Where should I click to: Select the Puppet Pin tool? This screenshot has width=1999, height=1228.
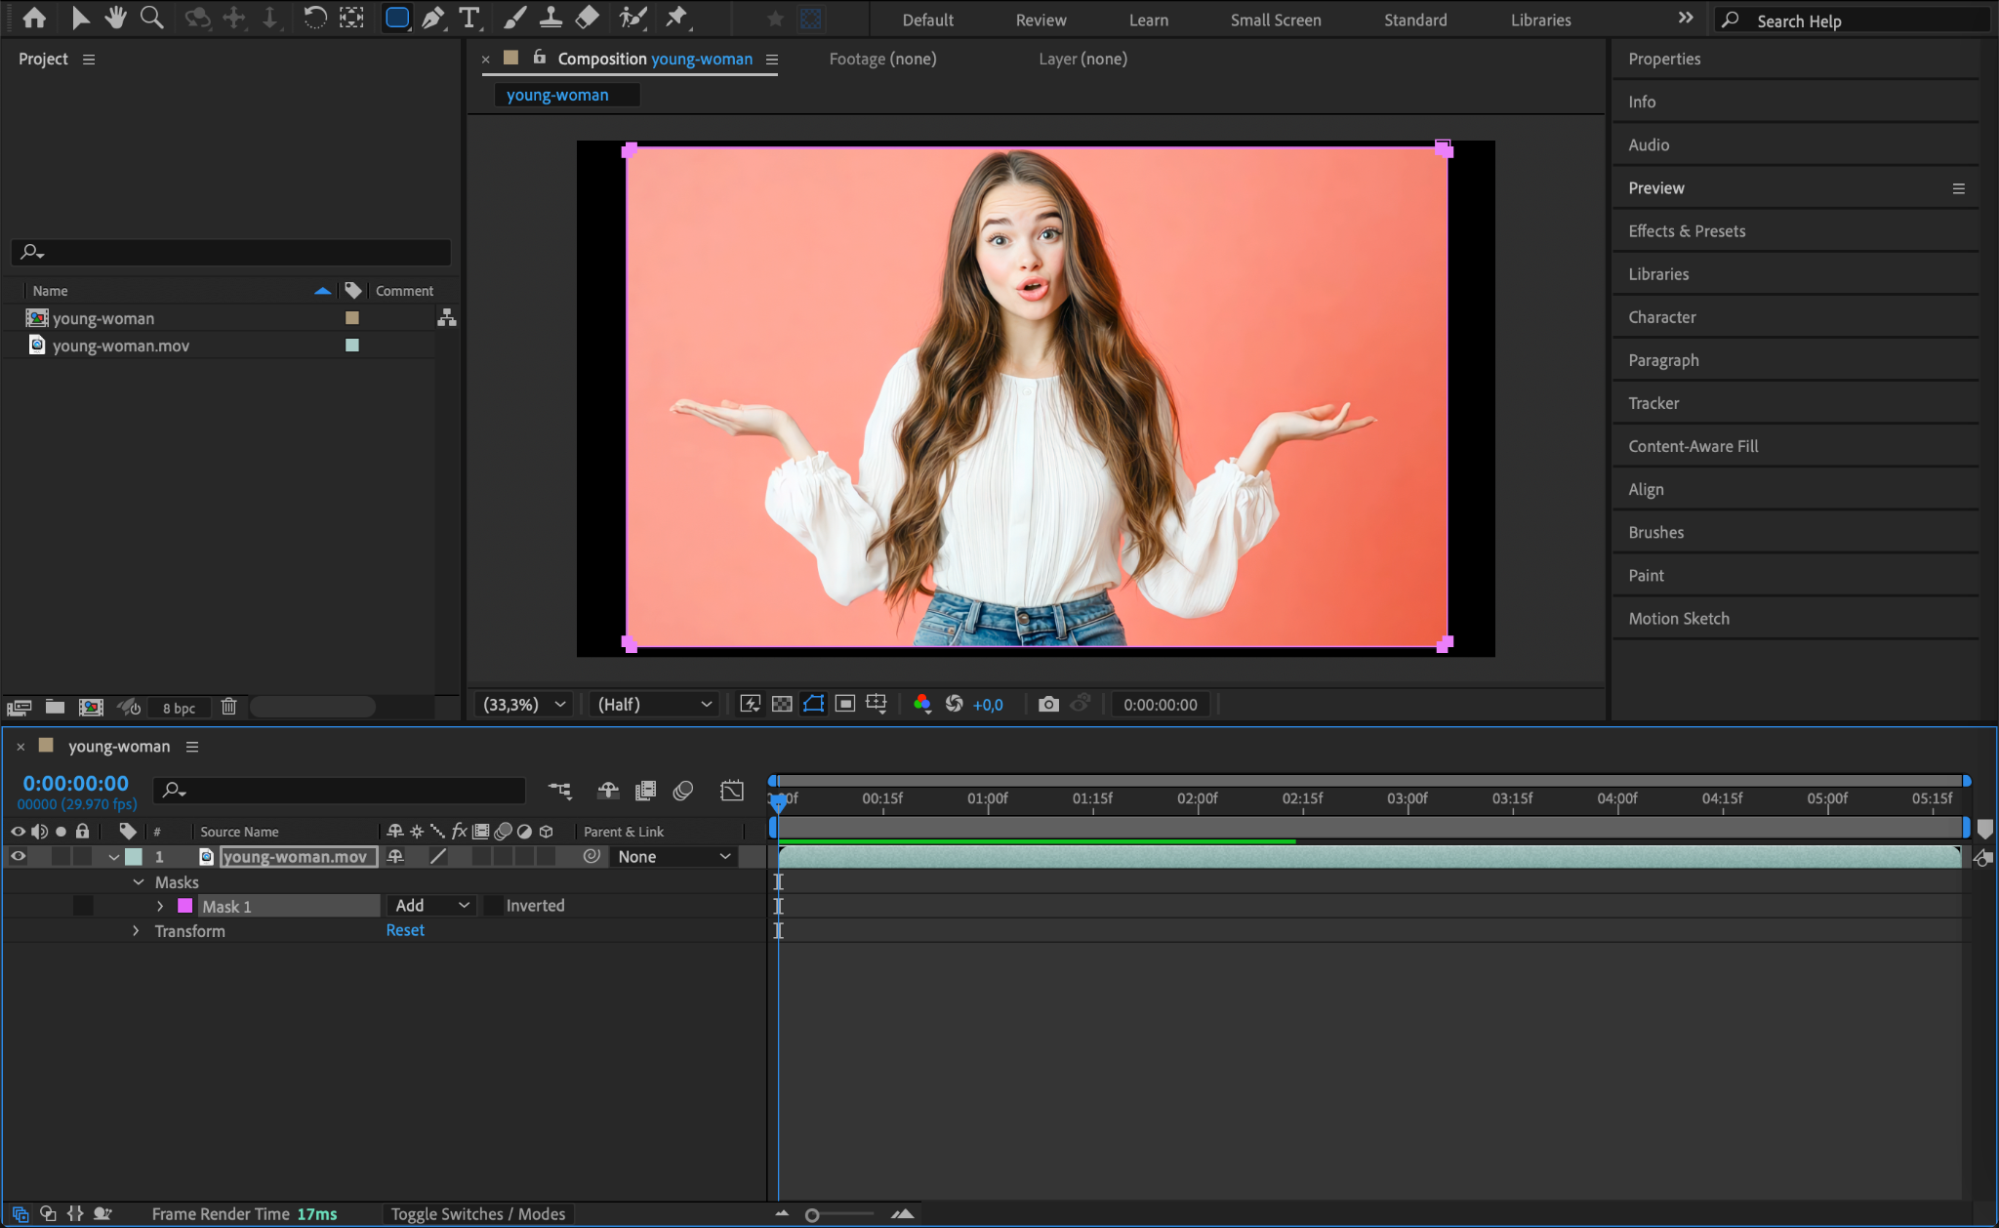[x=677, y=18]
